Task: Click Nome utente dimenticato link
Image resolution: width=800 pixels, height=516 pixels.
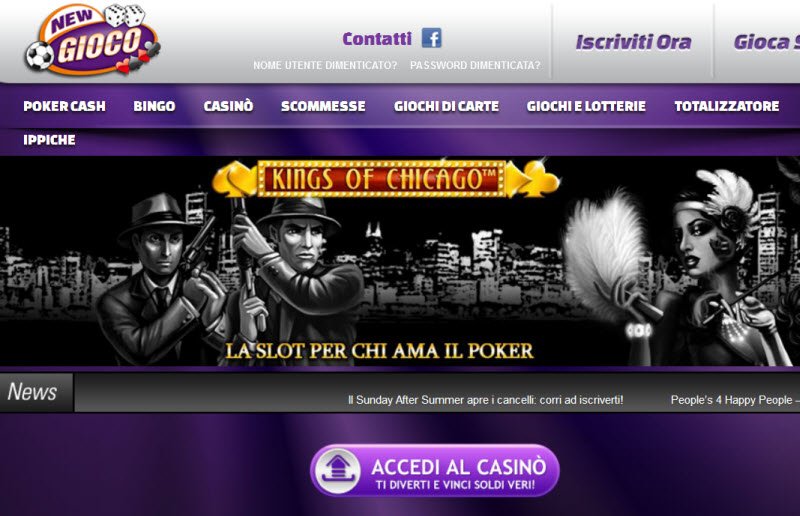Action: coord(325,65)
